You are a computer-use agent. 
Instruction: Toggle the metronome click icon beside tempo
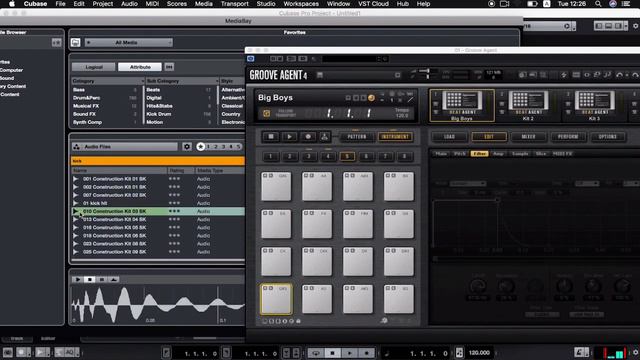pyautogui.click(x=460, y=353)
